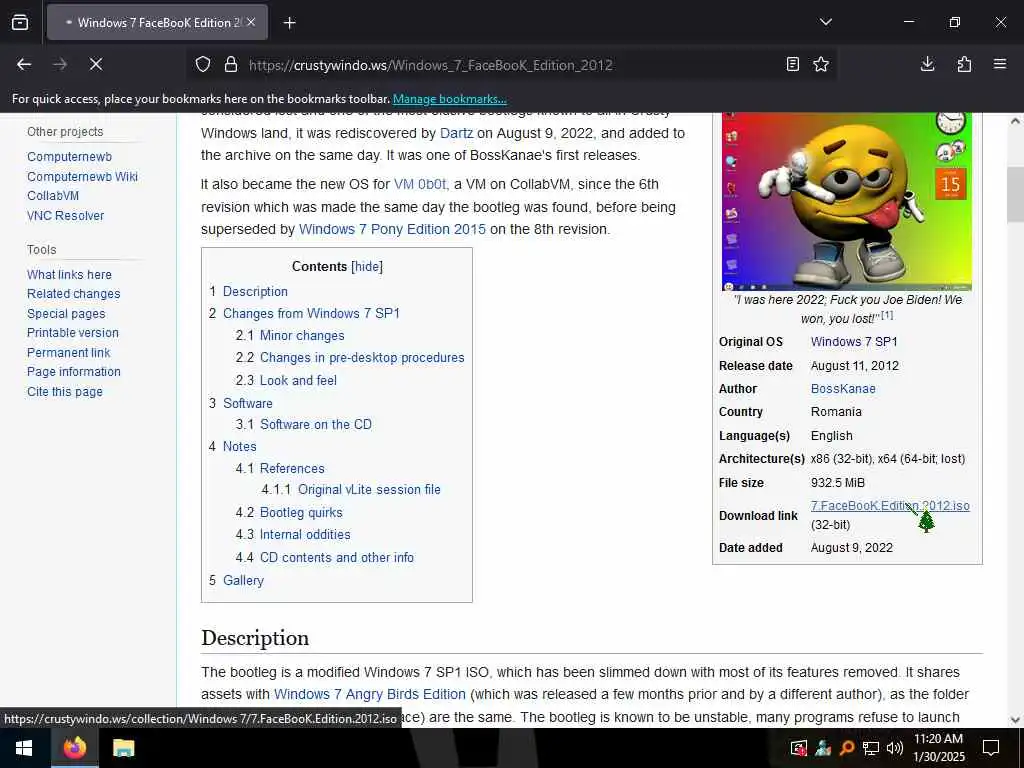Jump to 4.1 References

point(280,468)
